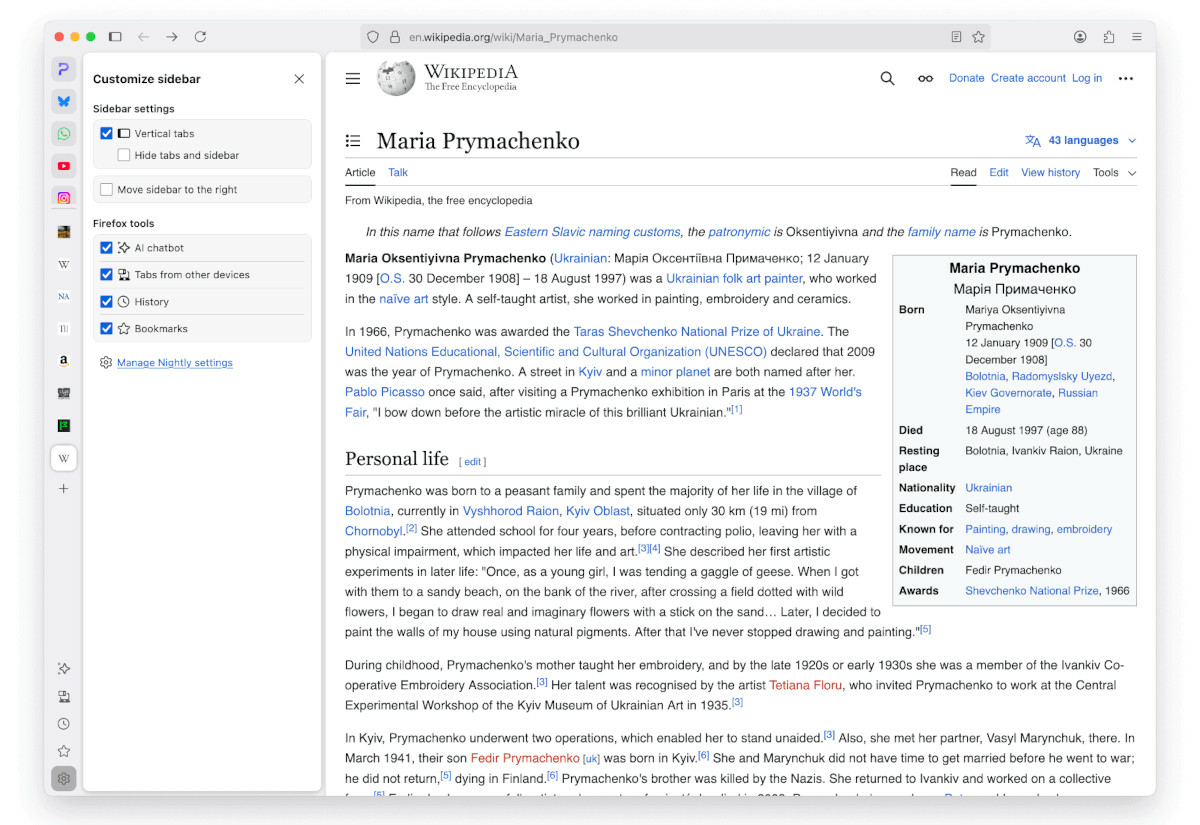Open the pinned Bluesky butterfly tab

(x=64, y=101)
